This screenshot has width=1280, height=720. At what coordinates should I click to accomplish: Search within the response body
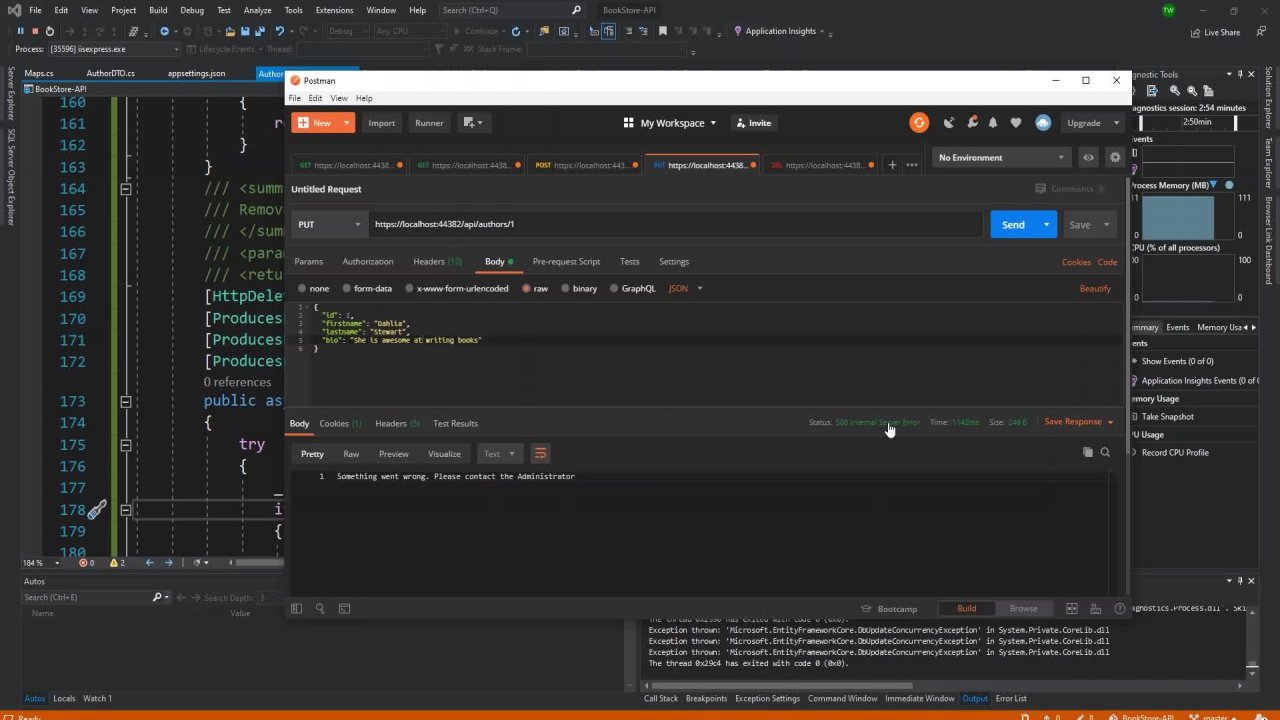point(1105,453)
